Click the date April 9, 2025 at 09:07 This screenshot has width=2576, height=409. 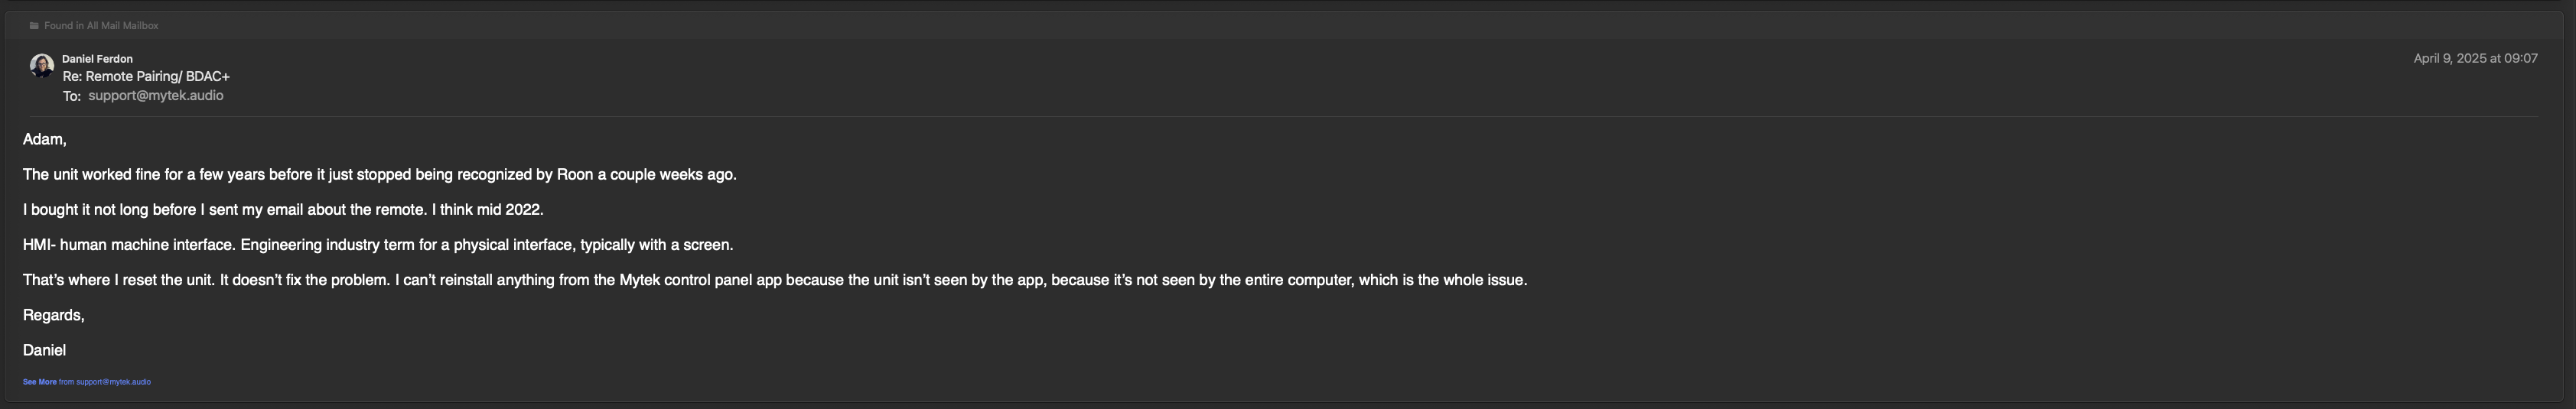coord(2475,59)
